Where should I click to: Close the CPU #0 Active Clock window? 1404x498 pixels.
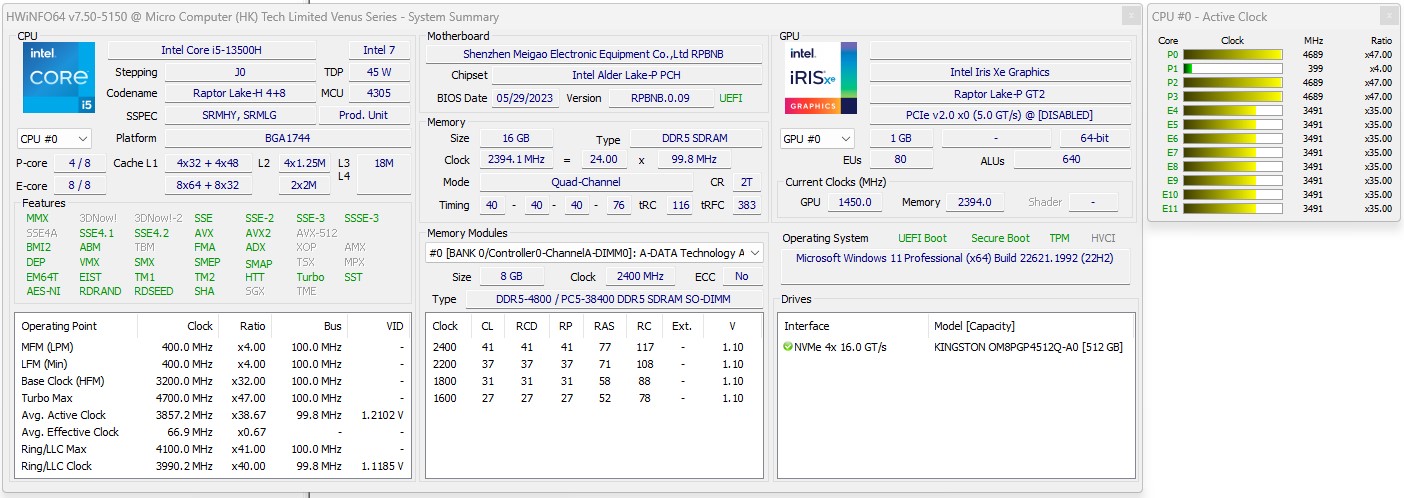(1387, 16)
